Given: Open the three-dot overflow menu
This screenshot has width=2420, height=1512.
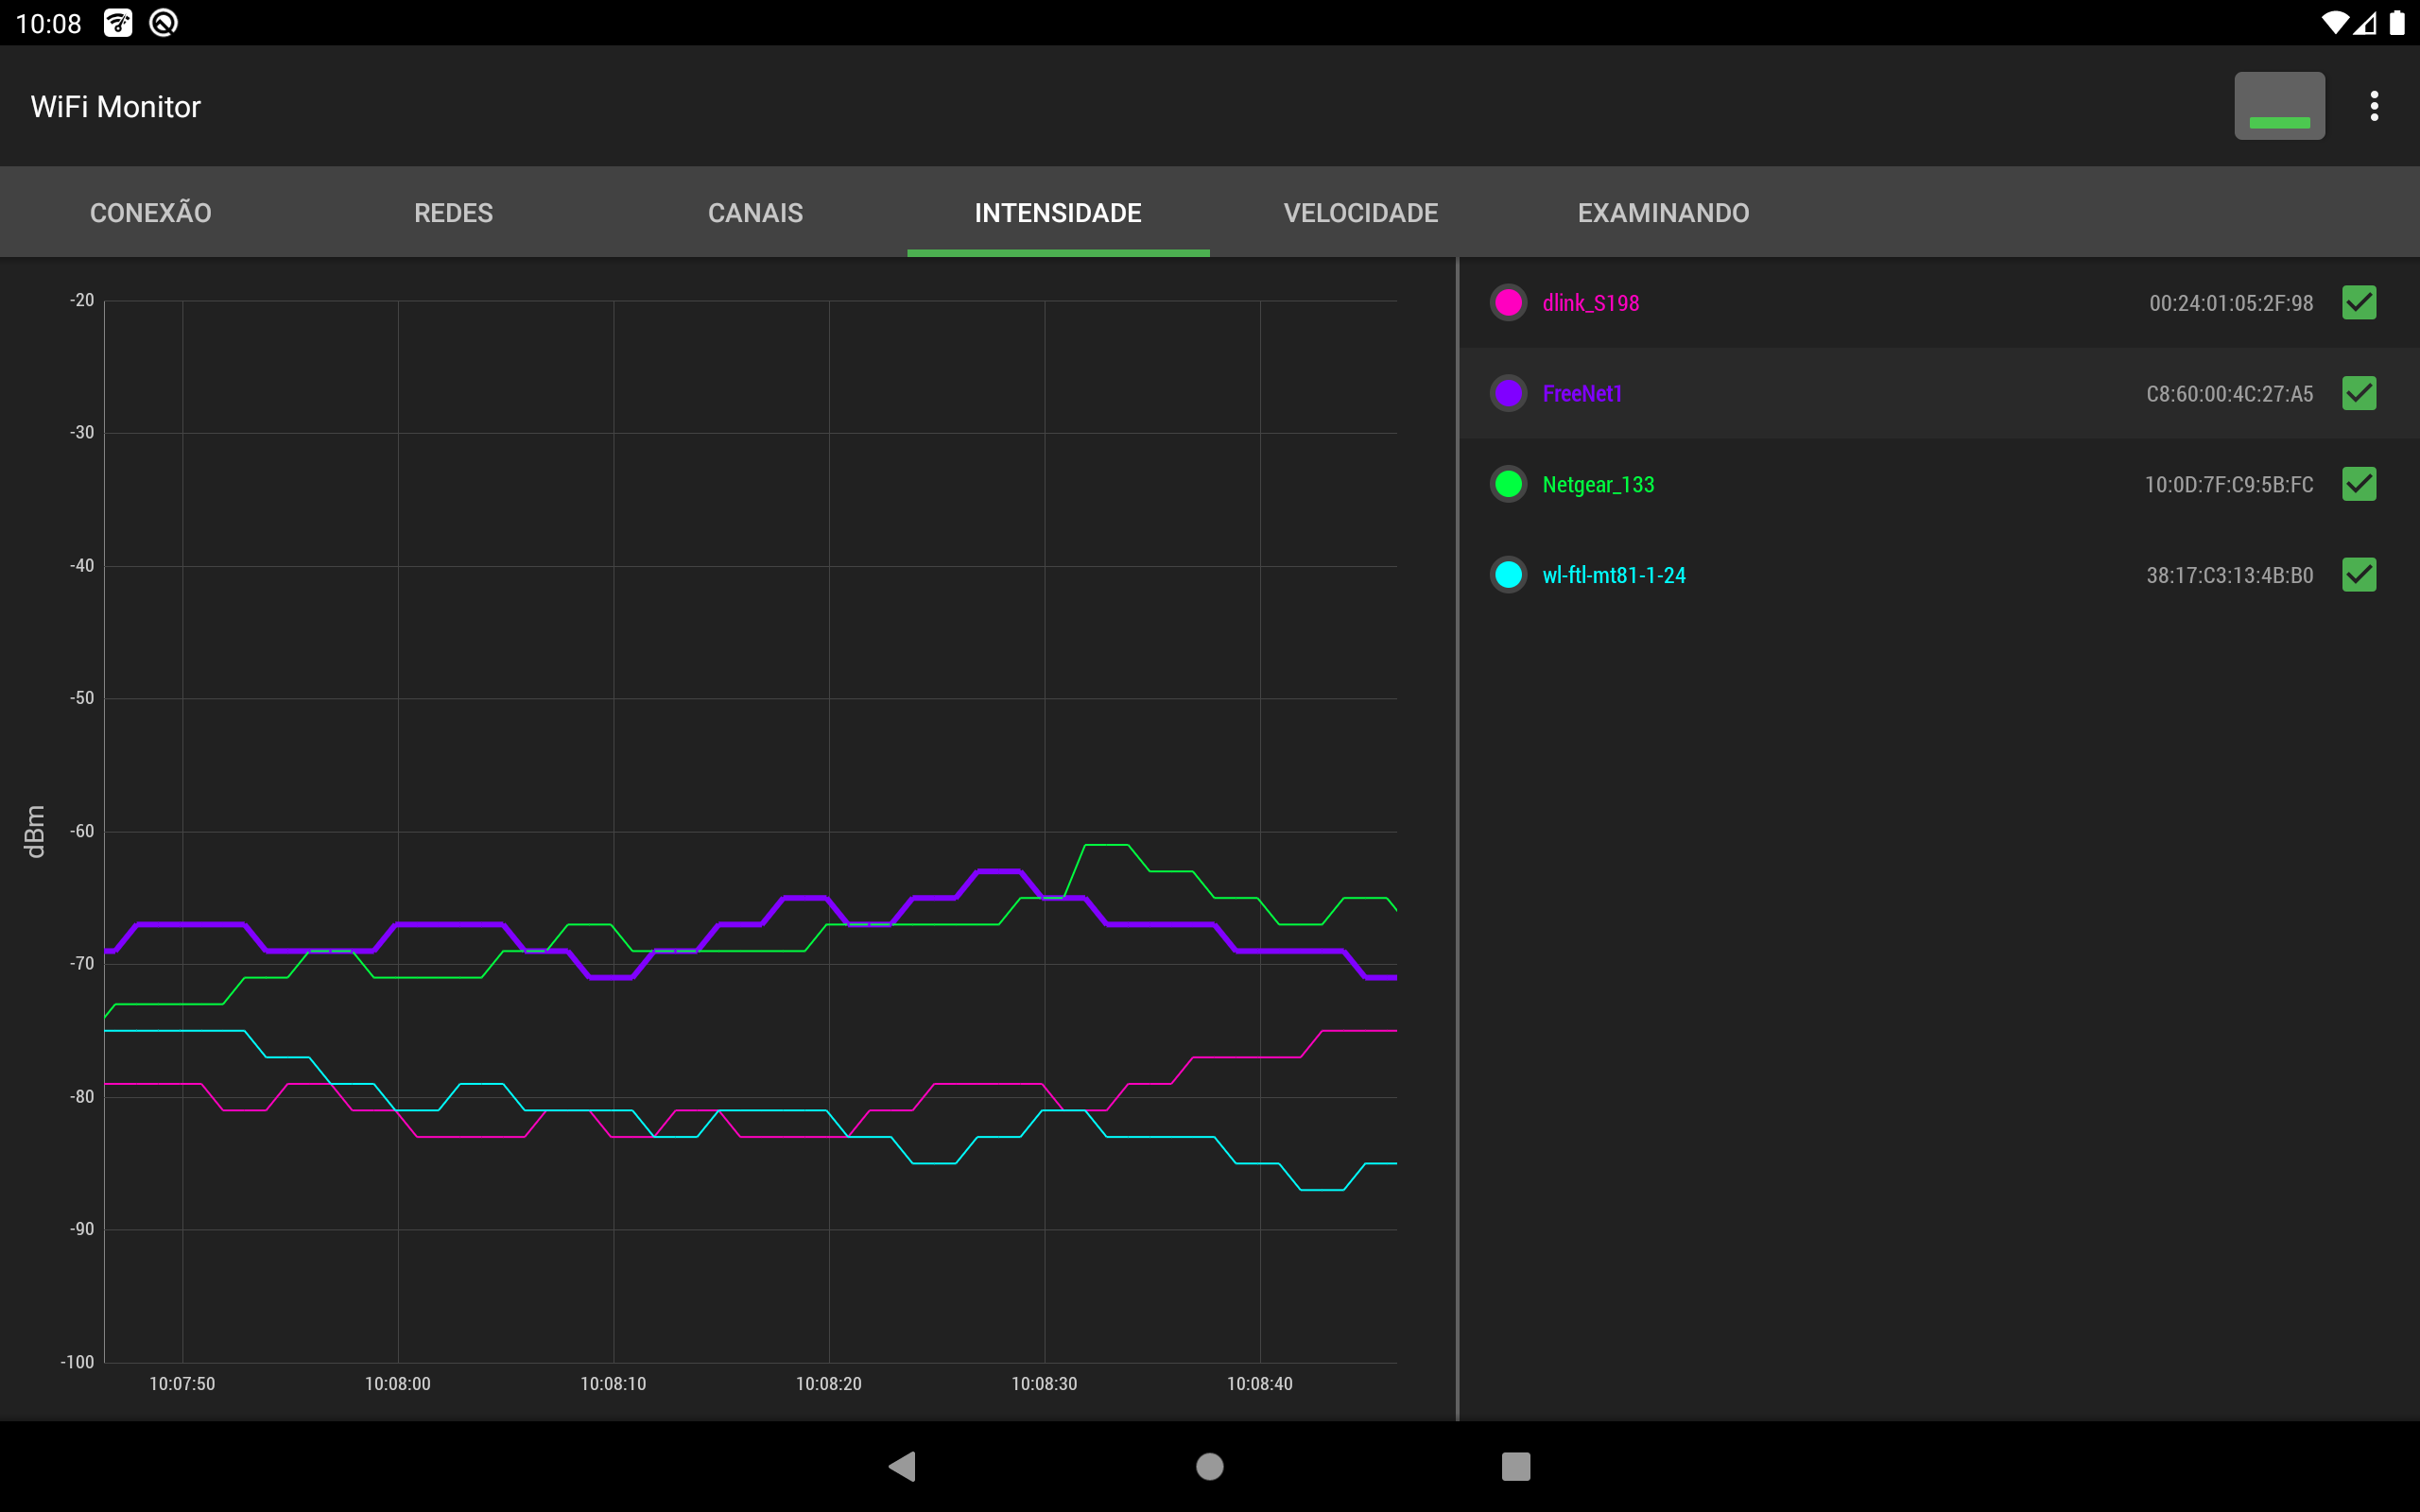Looking at the screenshot, I should pos(2374,106).
